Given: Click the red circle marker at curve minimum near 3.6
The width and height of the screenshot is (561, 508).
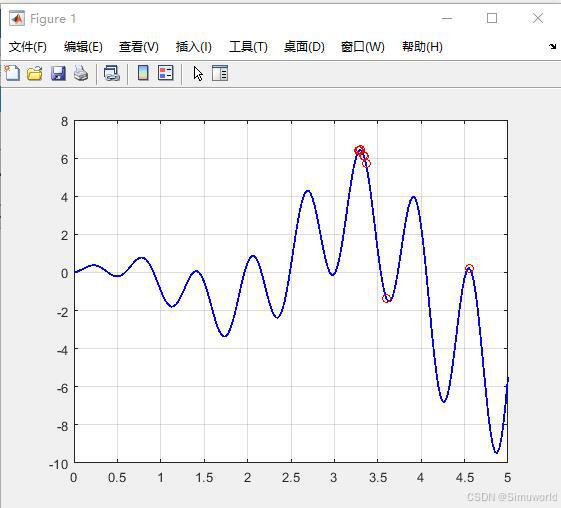Looking at the screenshot, I should pyautogui.click(x=386, y=298).
